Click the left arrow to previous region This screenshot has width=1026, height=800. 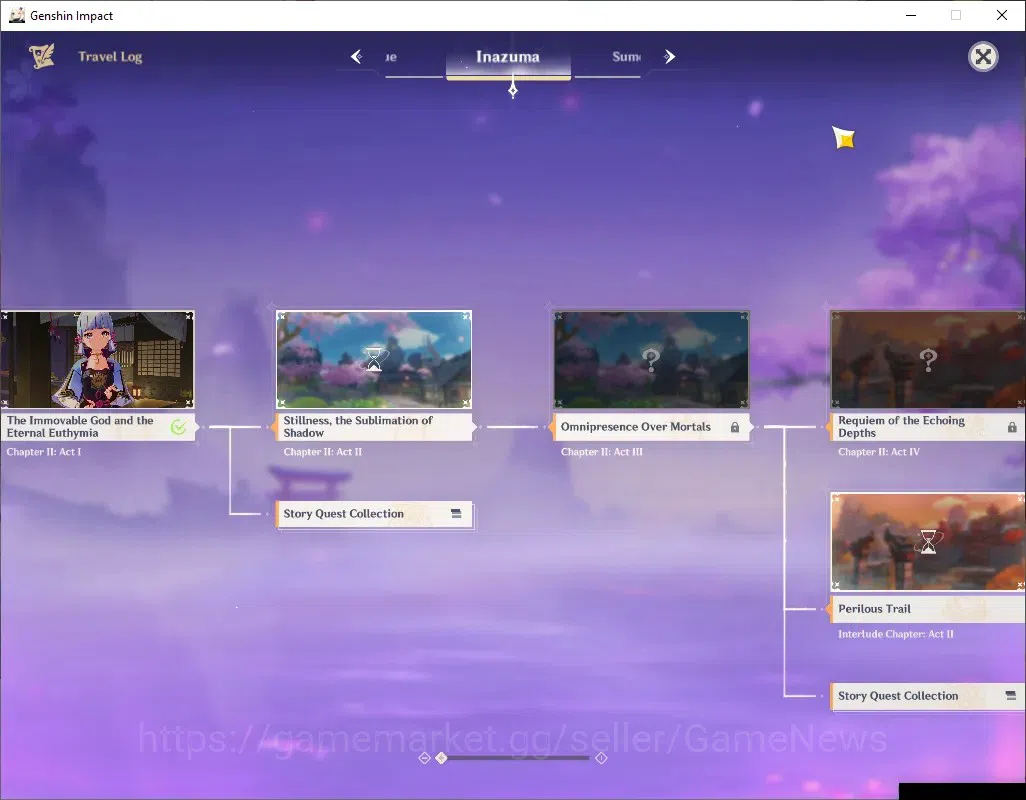(x=357, y=57)
